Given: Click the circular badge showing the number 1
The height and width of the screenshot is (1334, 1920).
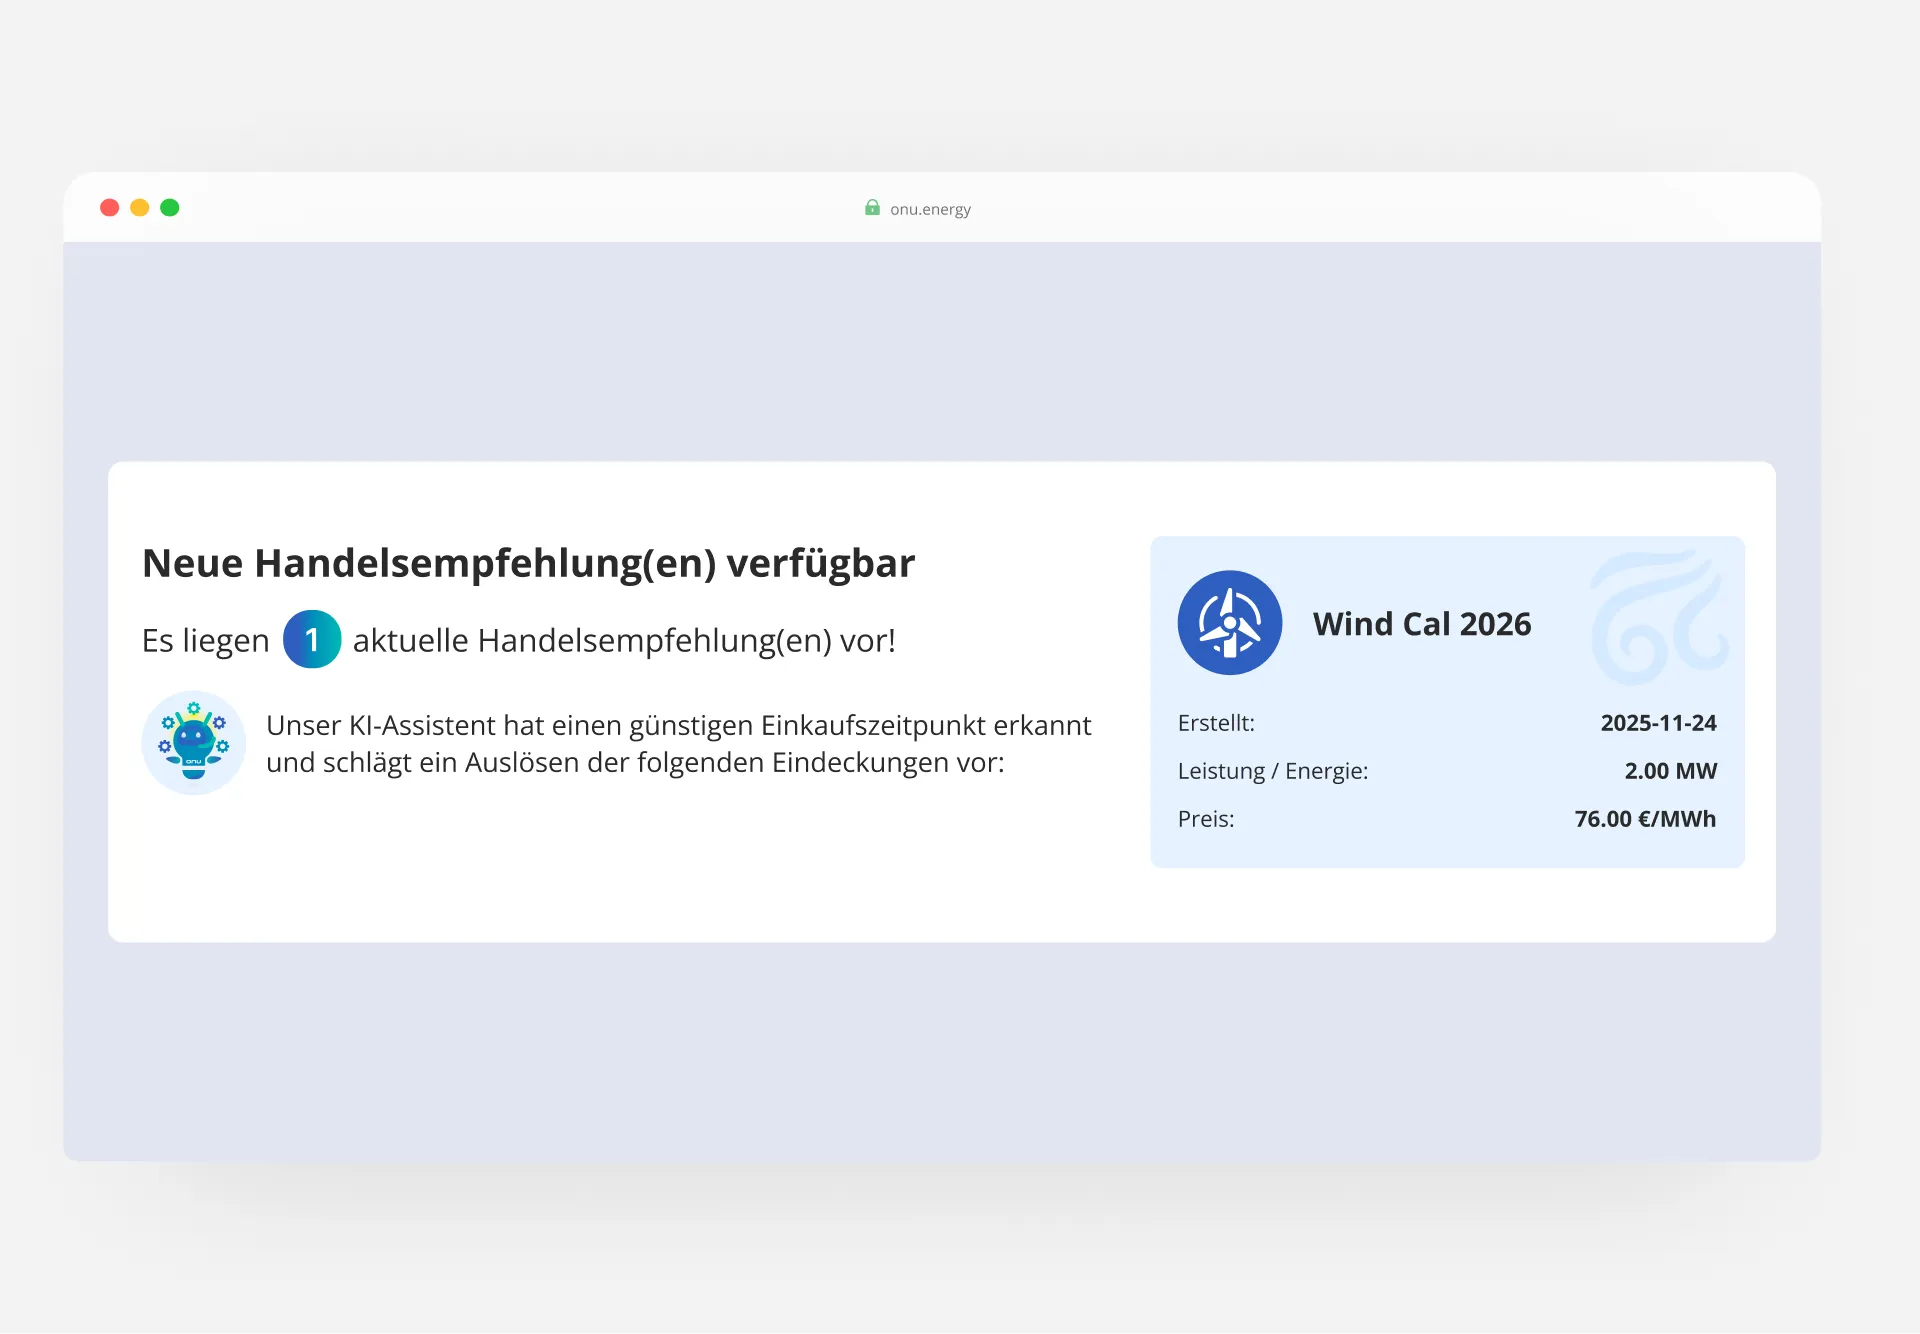Looking at the screenshot, I should (x=311, y=640).
